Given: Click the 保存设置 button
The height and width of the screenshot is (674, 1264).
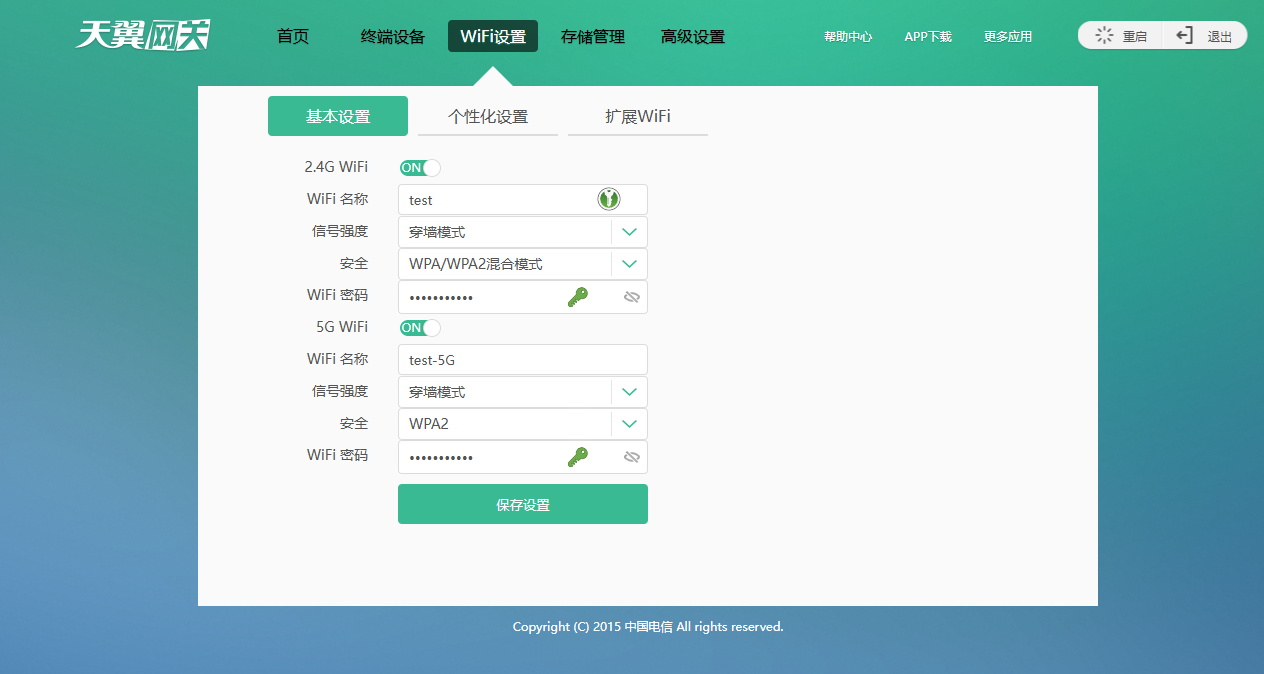Looking at the screenshot, I should pos(523,504).
